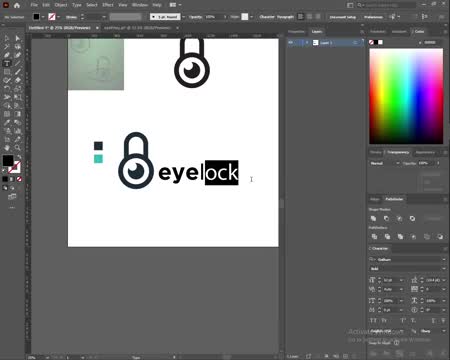Switch to the Properties tab
This screenshot has width=450, height=360.
[296, 32]
